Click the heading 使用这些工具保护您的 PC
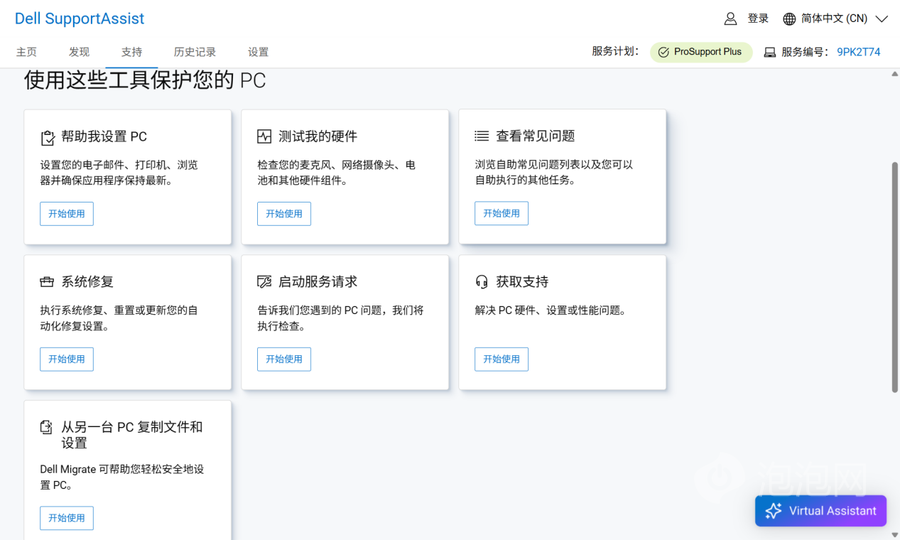Screen dimensions: 900x540 click(x=145, y=80)
